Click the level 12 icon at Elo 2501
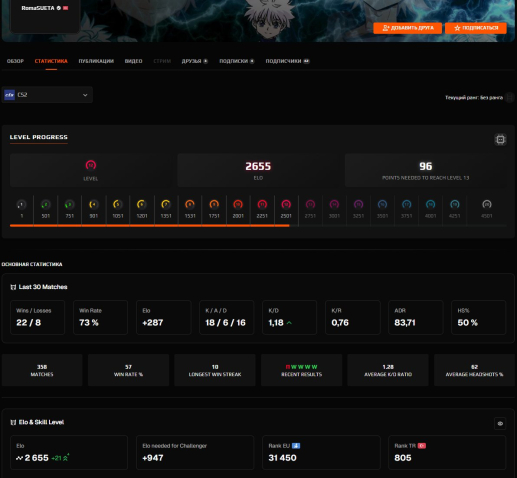 (286, 204)
